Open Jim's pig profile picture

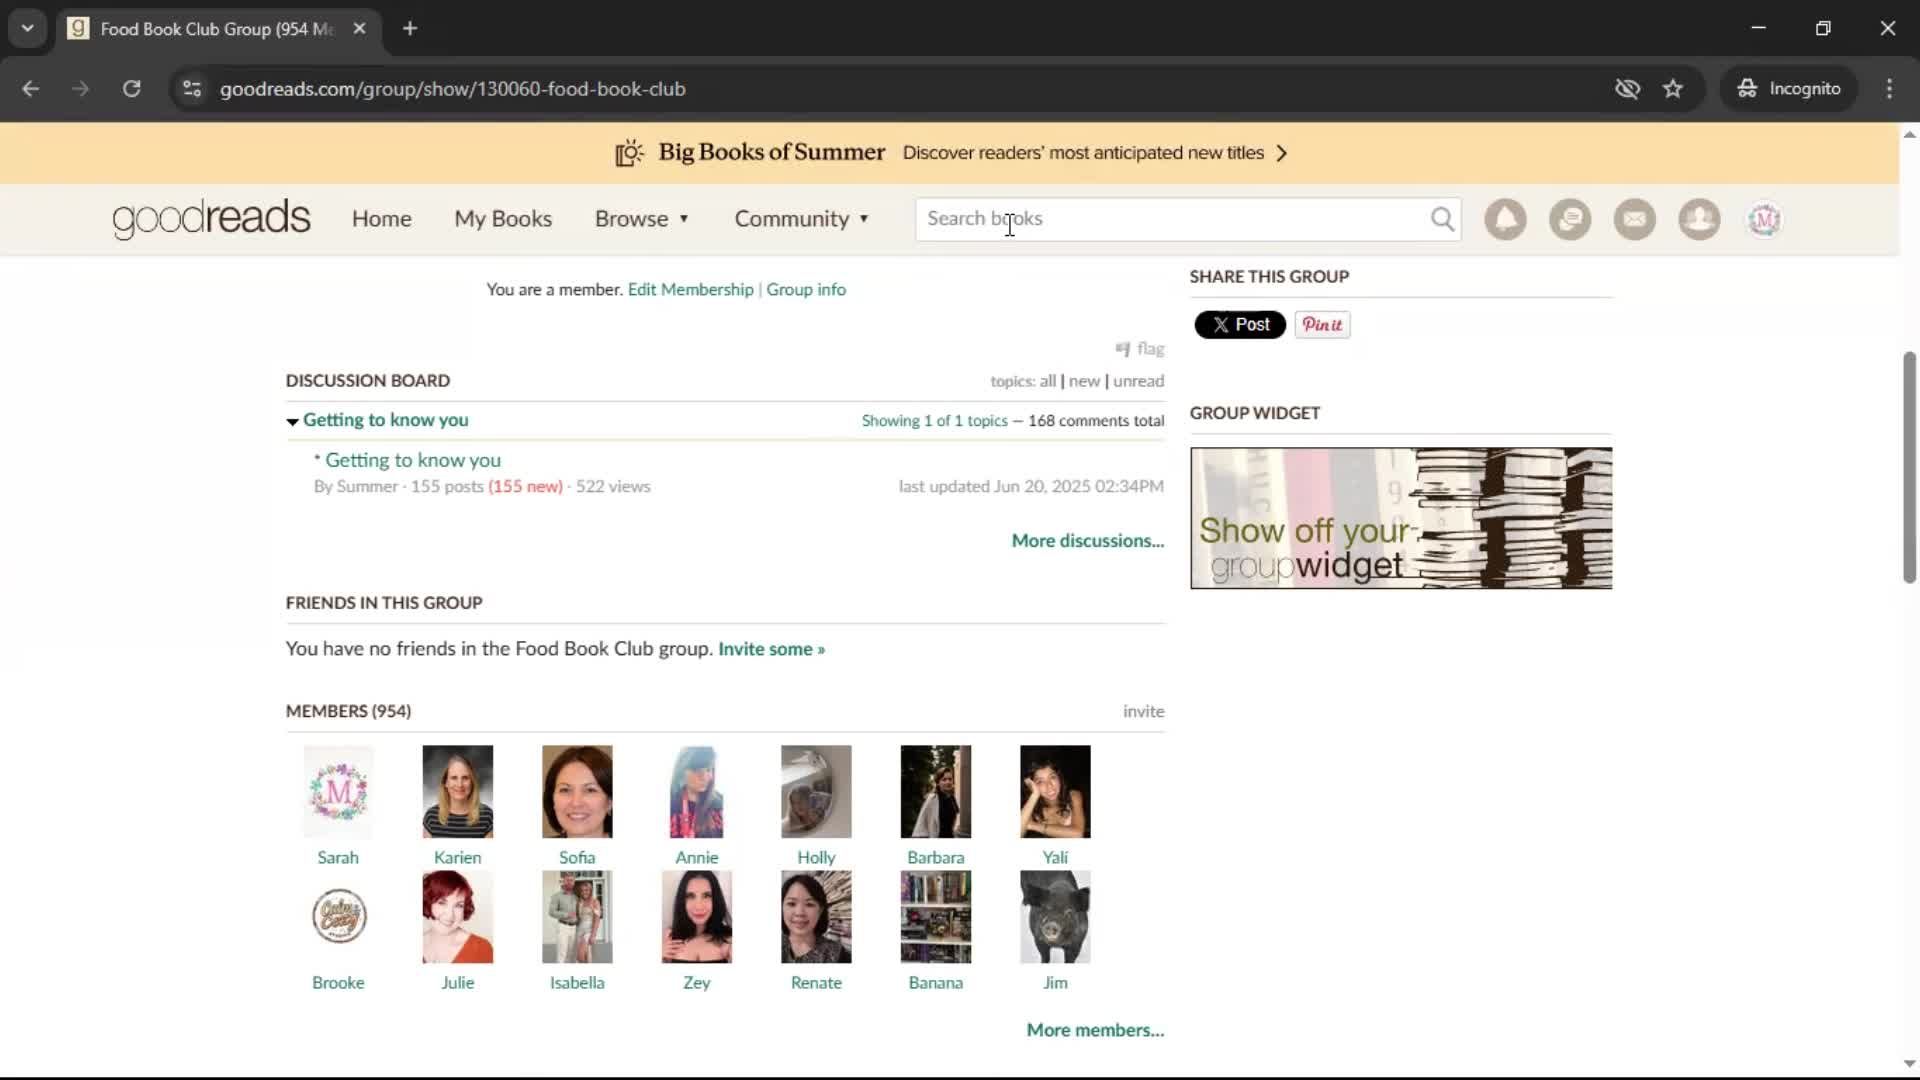[1055, 916]
